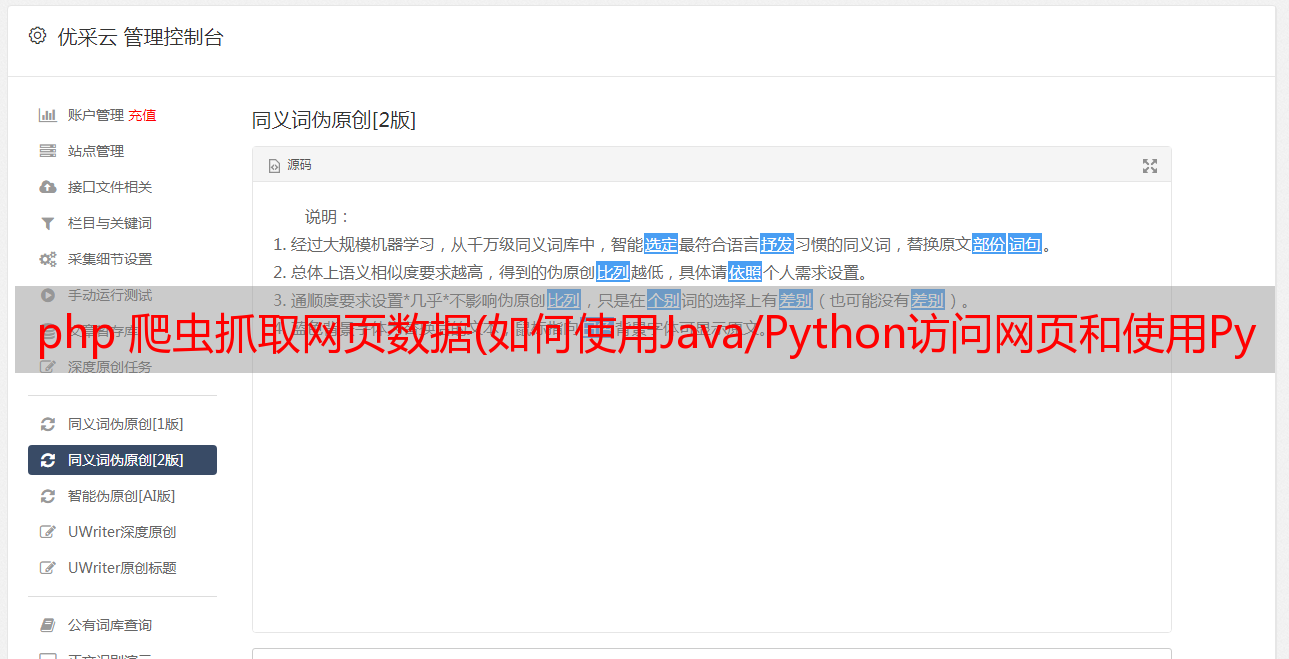Select the active 同义词伪原创[2版] item

122,460
